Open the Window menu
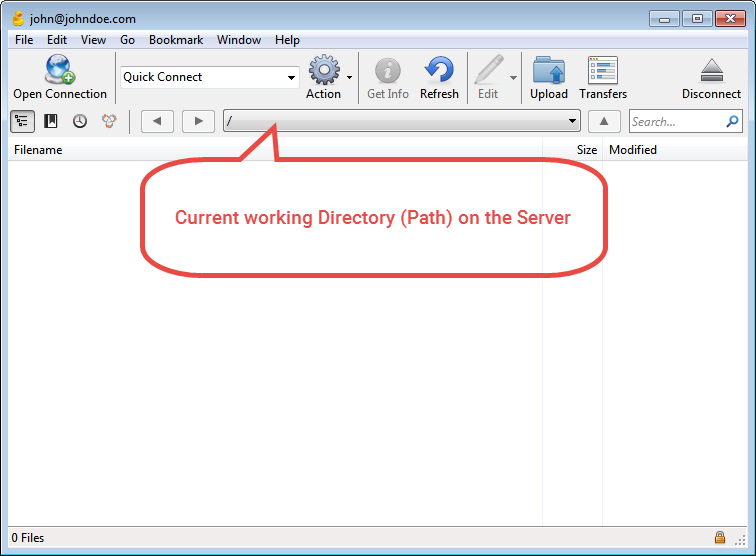The image size is (756, 556). (239, 40)
